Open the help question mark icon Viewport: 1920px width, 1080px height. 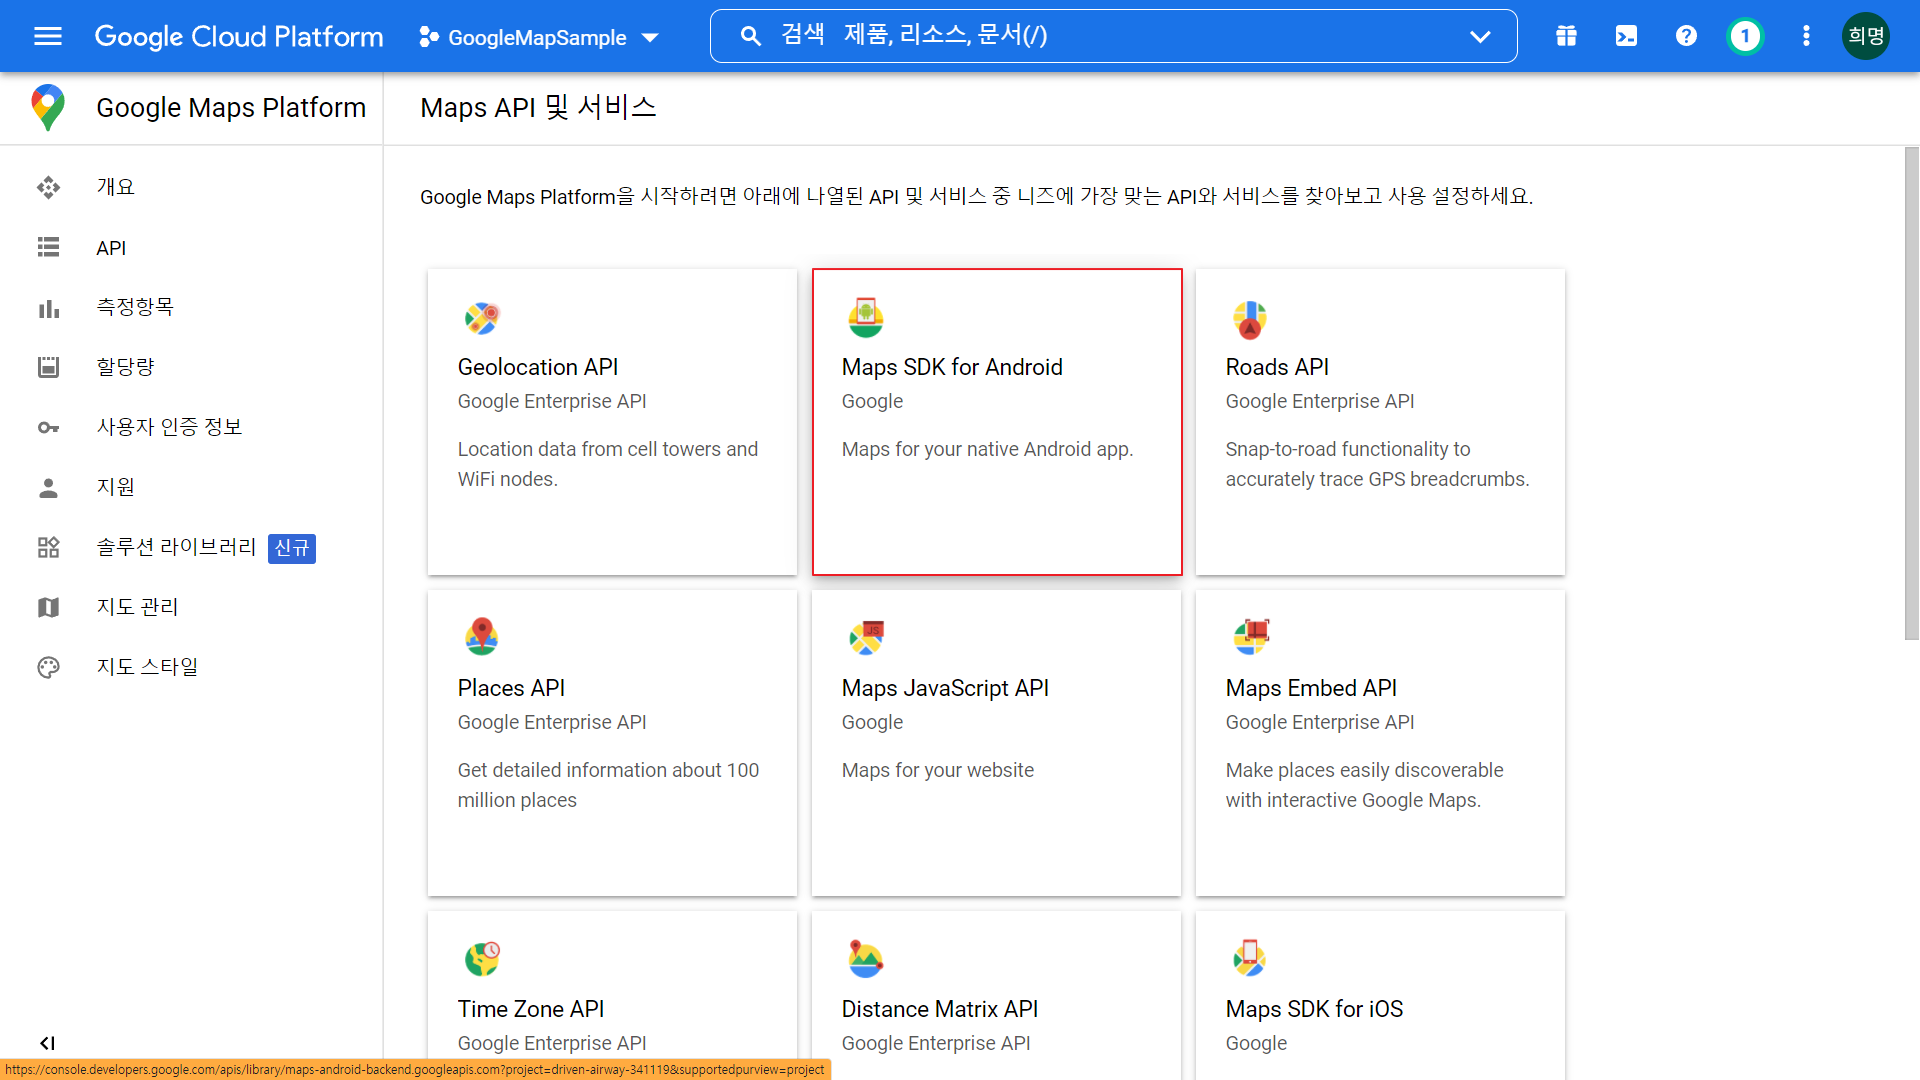click(1686, 36)
